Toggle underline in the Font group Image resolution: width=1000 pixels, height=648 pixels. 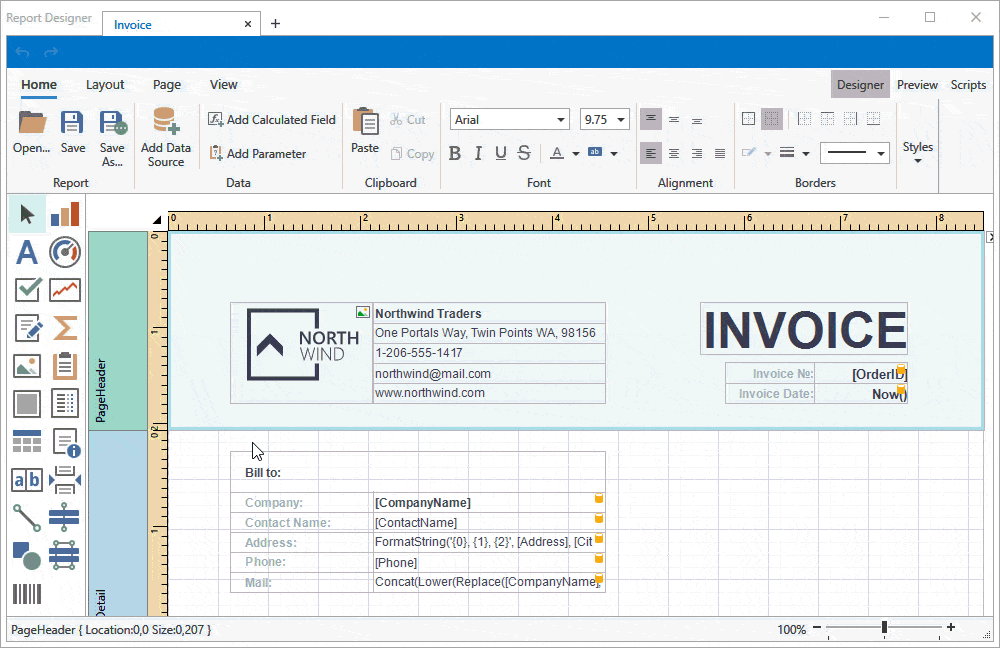[x=499, y=153]
